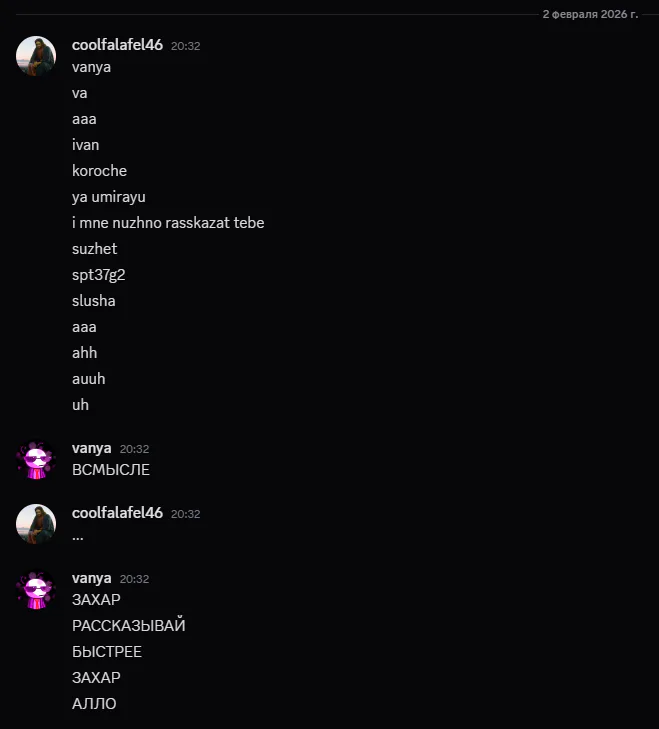Select the РАССКАЗЫВАЙ message
The height and width of the screenshot is (729, 659).
[128, 625]
